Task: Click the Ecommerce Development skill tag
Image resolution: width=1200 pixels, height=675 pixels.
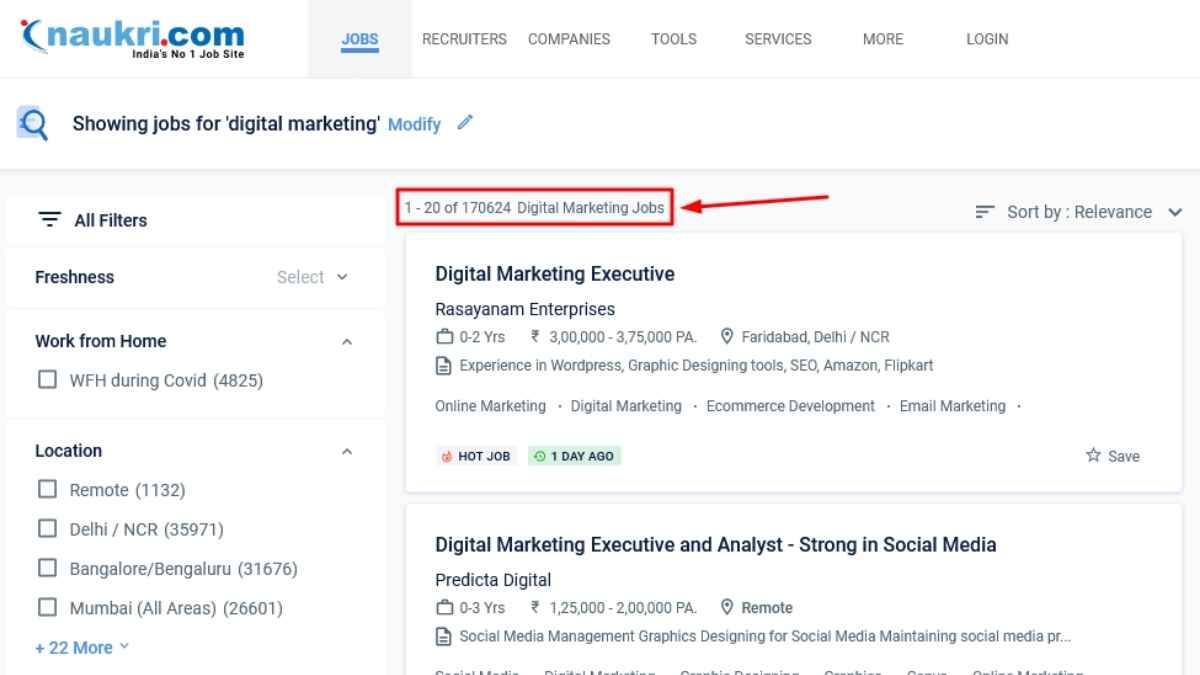Action: (791, 406)
